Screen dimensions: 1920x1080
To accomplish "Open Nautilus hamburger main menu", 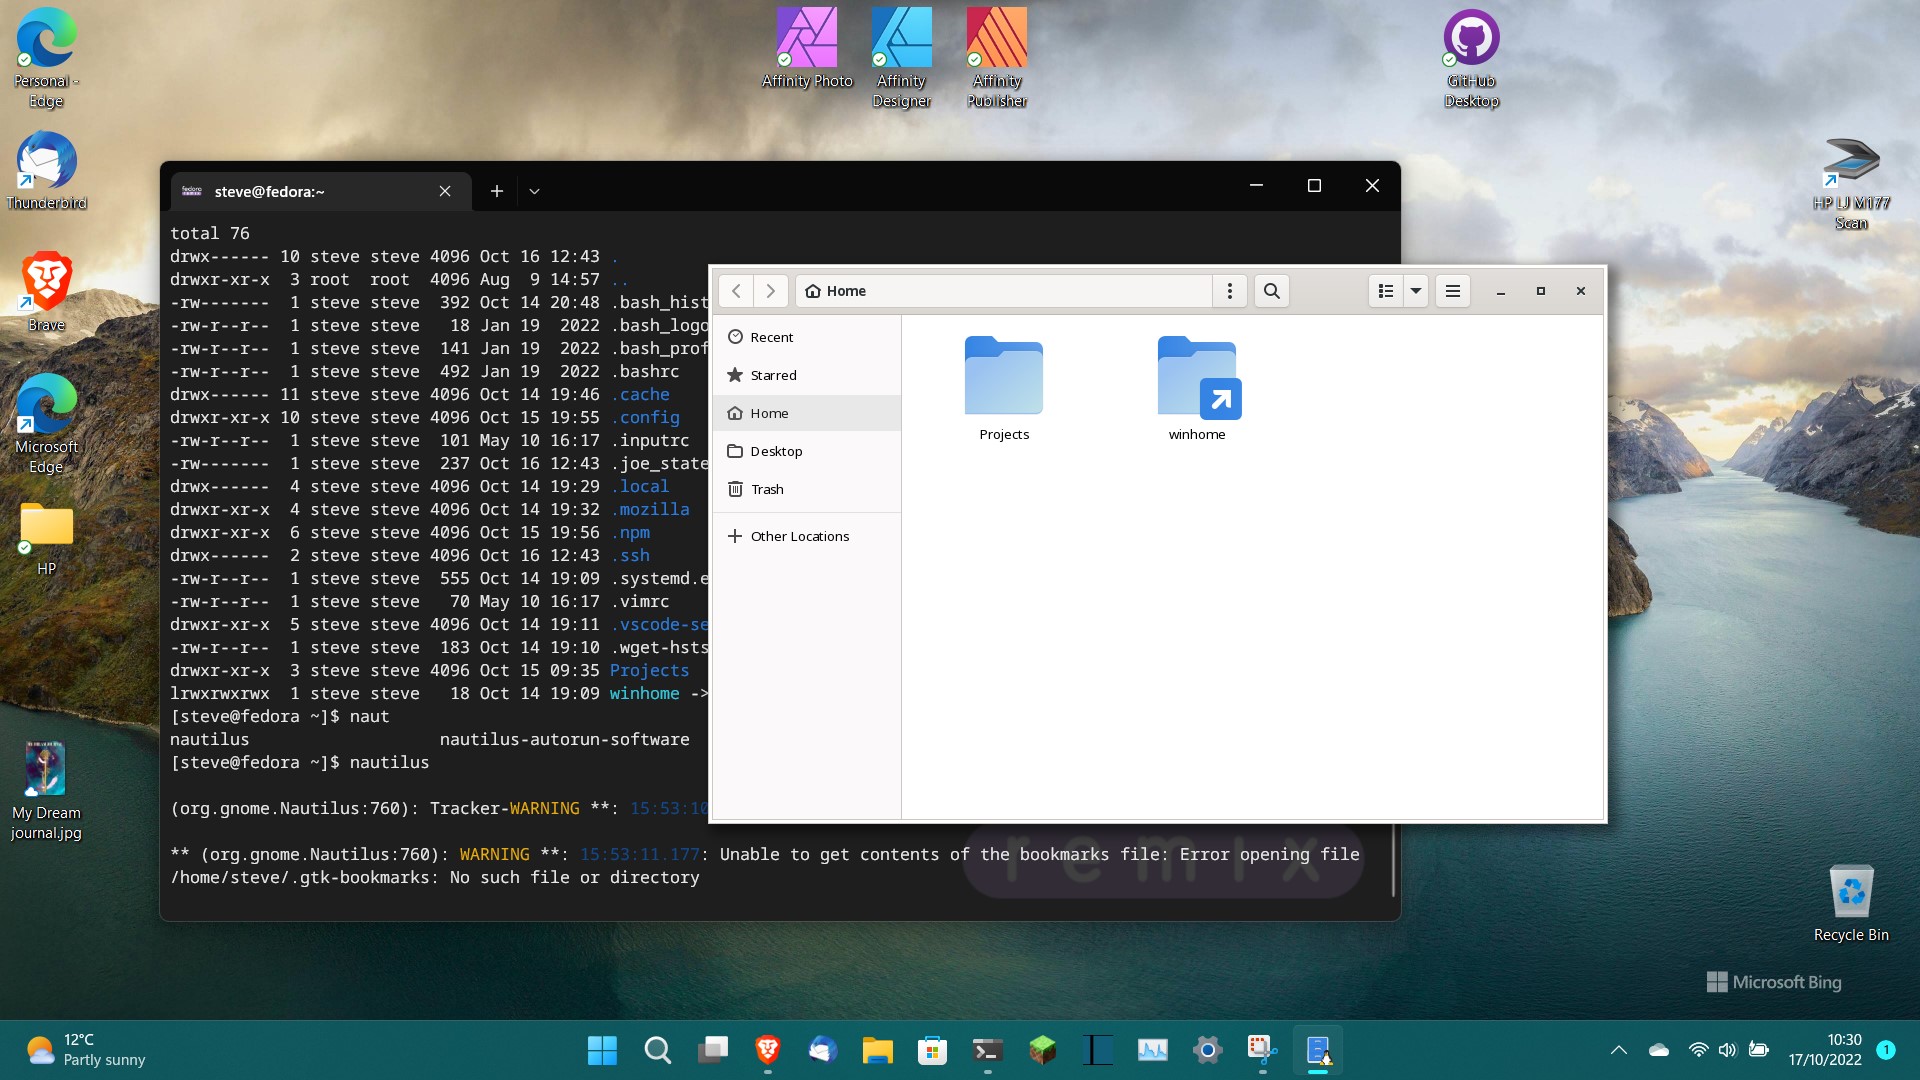I will click(1453, 291).
